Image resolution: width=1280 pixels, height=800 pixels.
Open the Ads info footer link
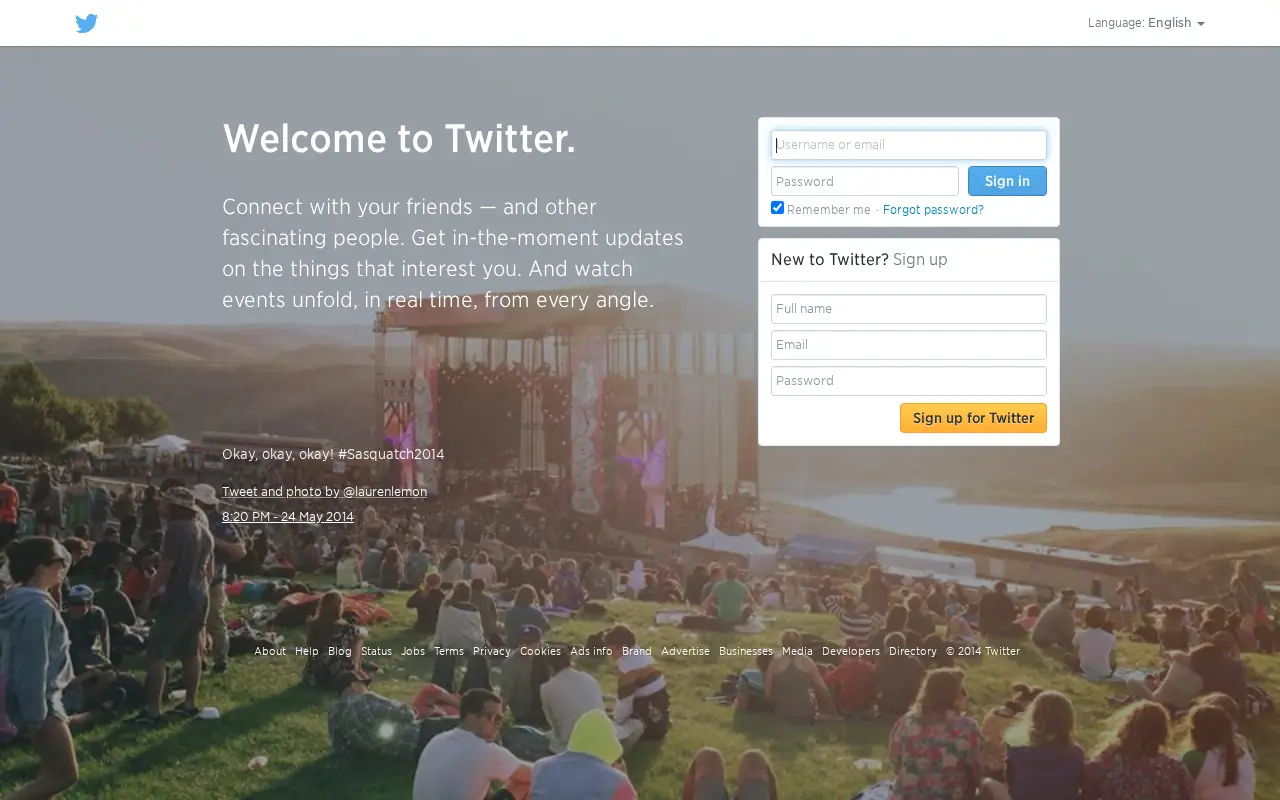pyautogui.click(x=591, y=651)
